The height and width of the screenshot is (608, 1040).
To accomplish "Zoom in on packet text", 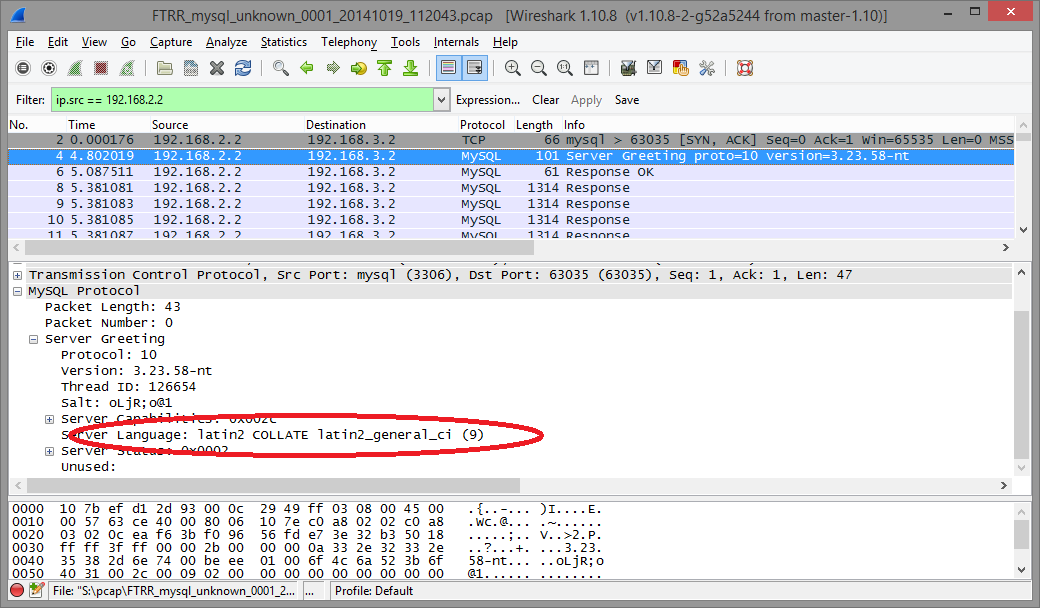I will coord(513,68).
